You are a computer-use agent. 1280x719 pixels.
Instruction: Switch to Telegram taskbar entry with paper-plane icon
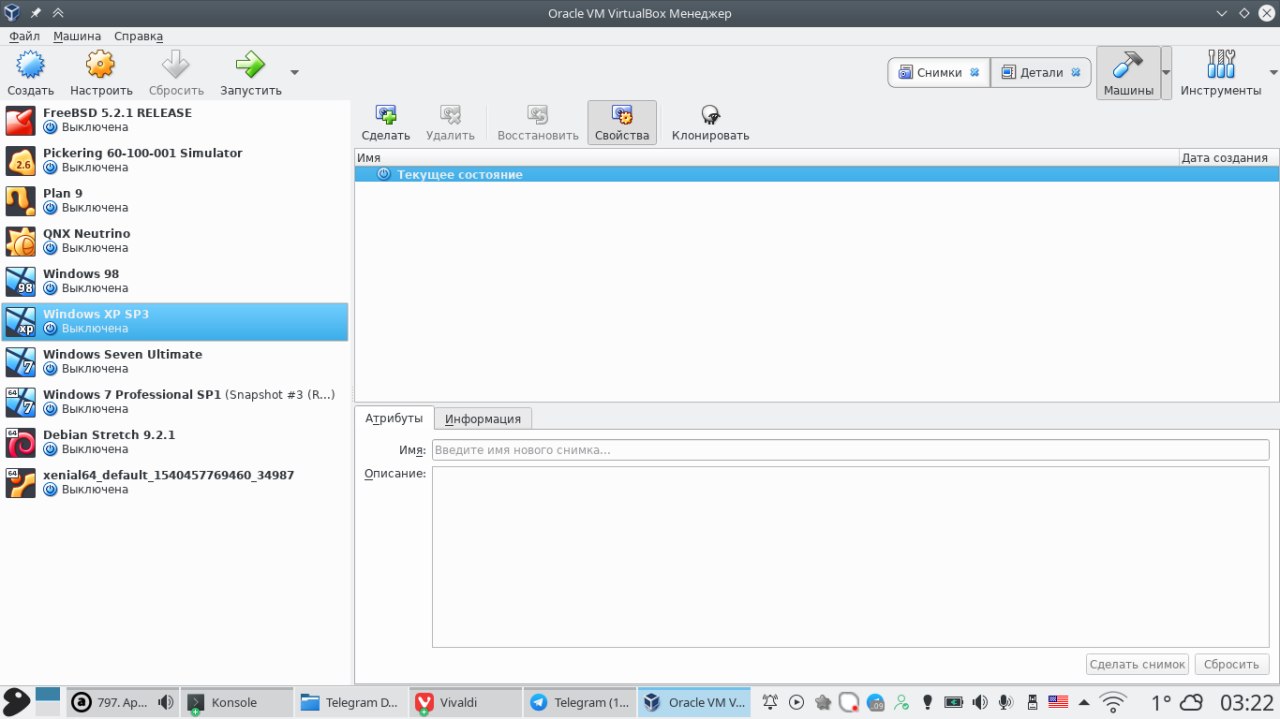[x=579, y=702]
